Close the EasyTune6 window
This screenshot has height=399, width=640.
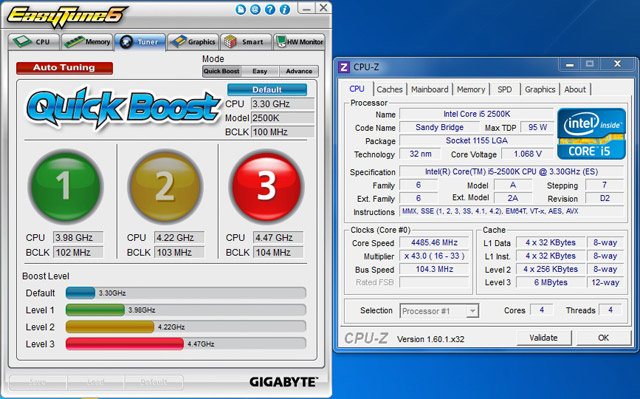coord(323,8)
